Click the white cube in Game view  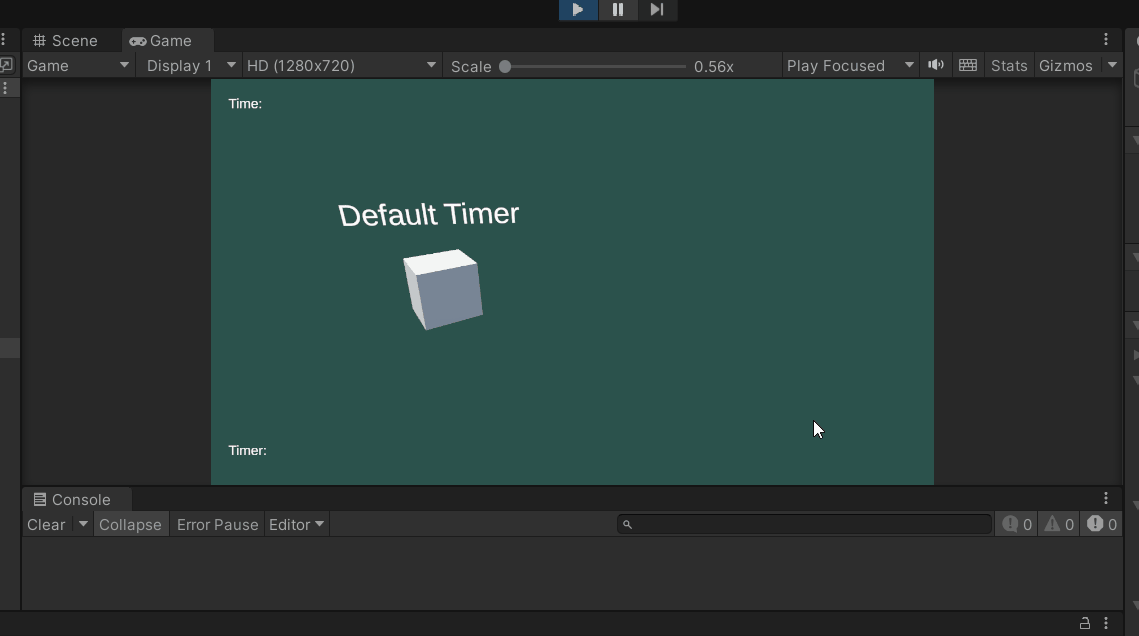(x=443, y=289)
